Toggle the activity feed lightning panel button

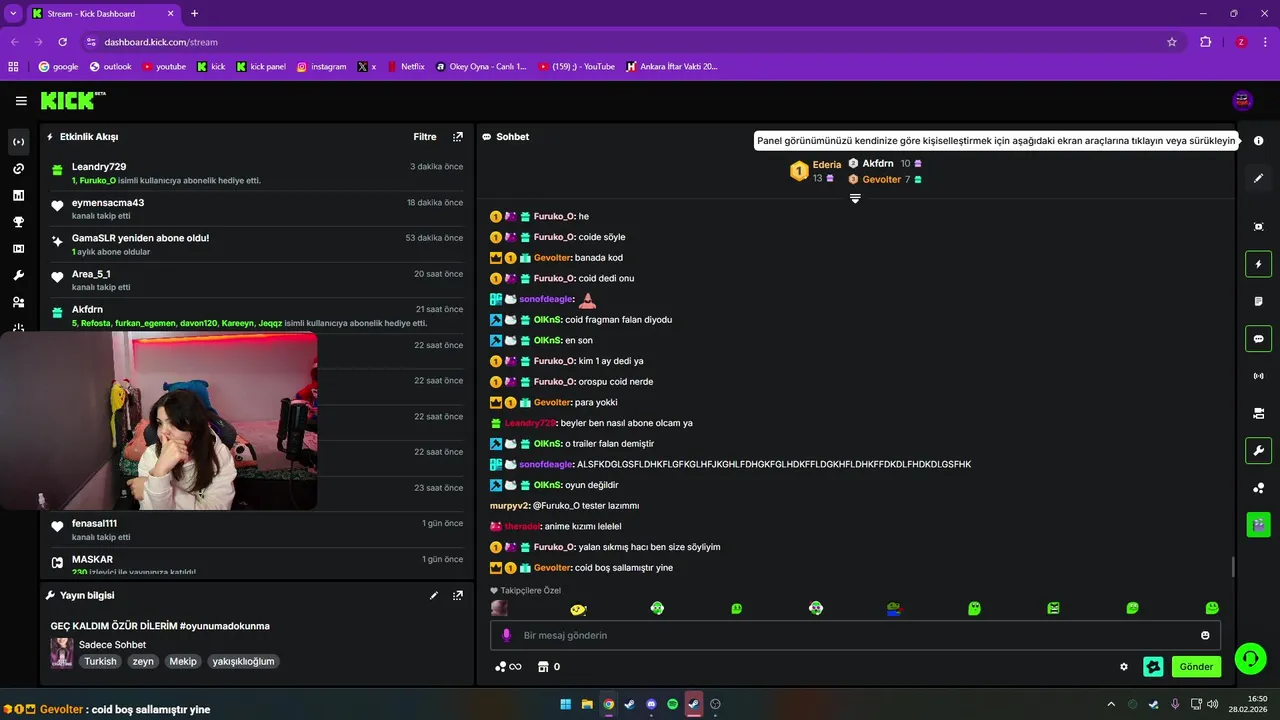pyautogui.click(x=1258, y=264)
